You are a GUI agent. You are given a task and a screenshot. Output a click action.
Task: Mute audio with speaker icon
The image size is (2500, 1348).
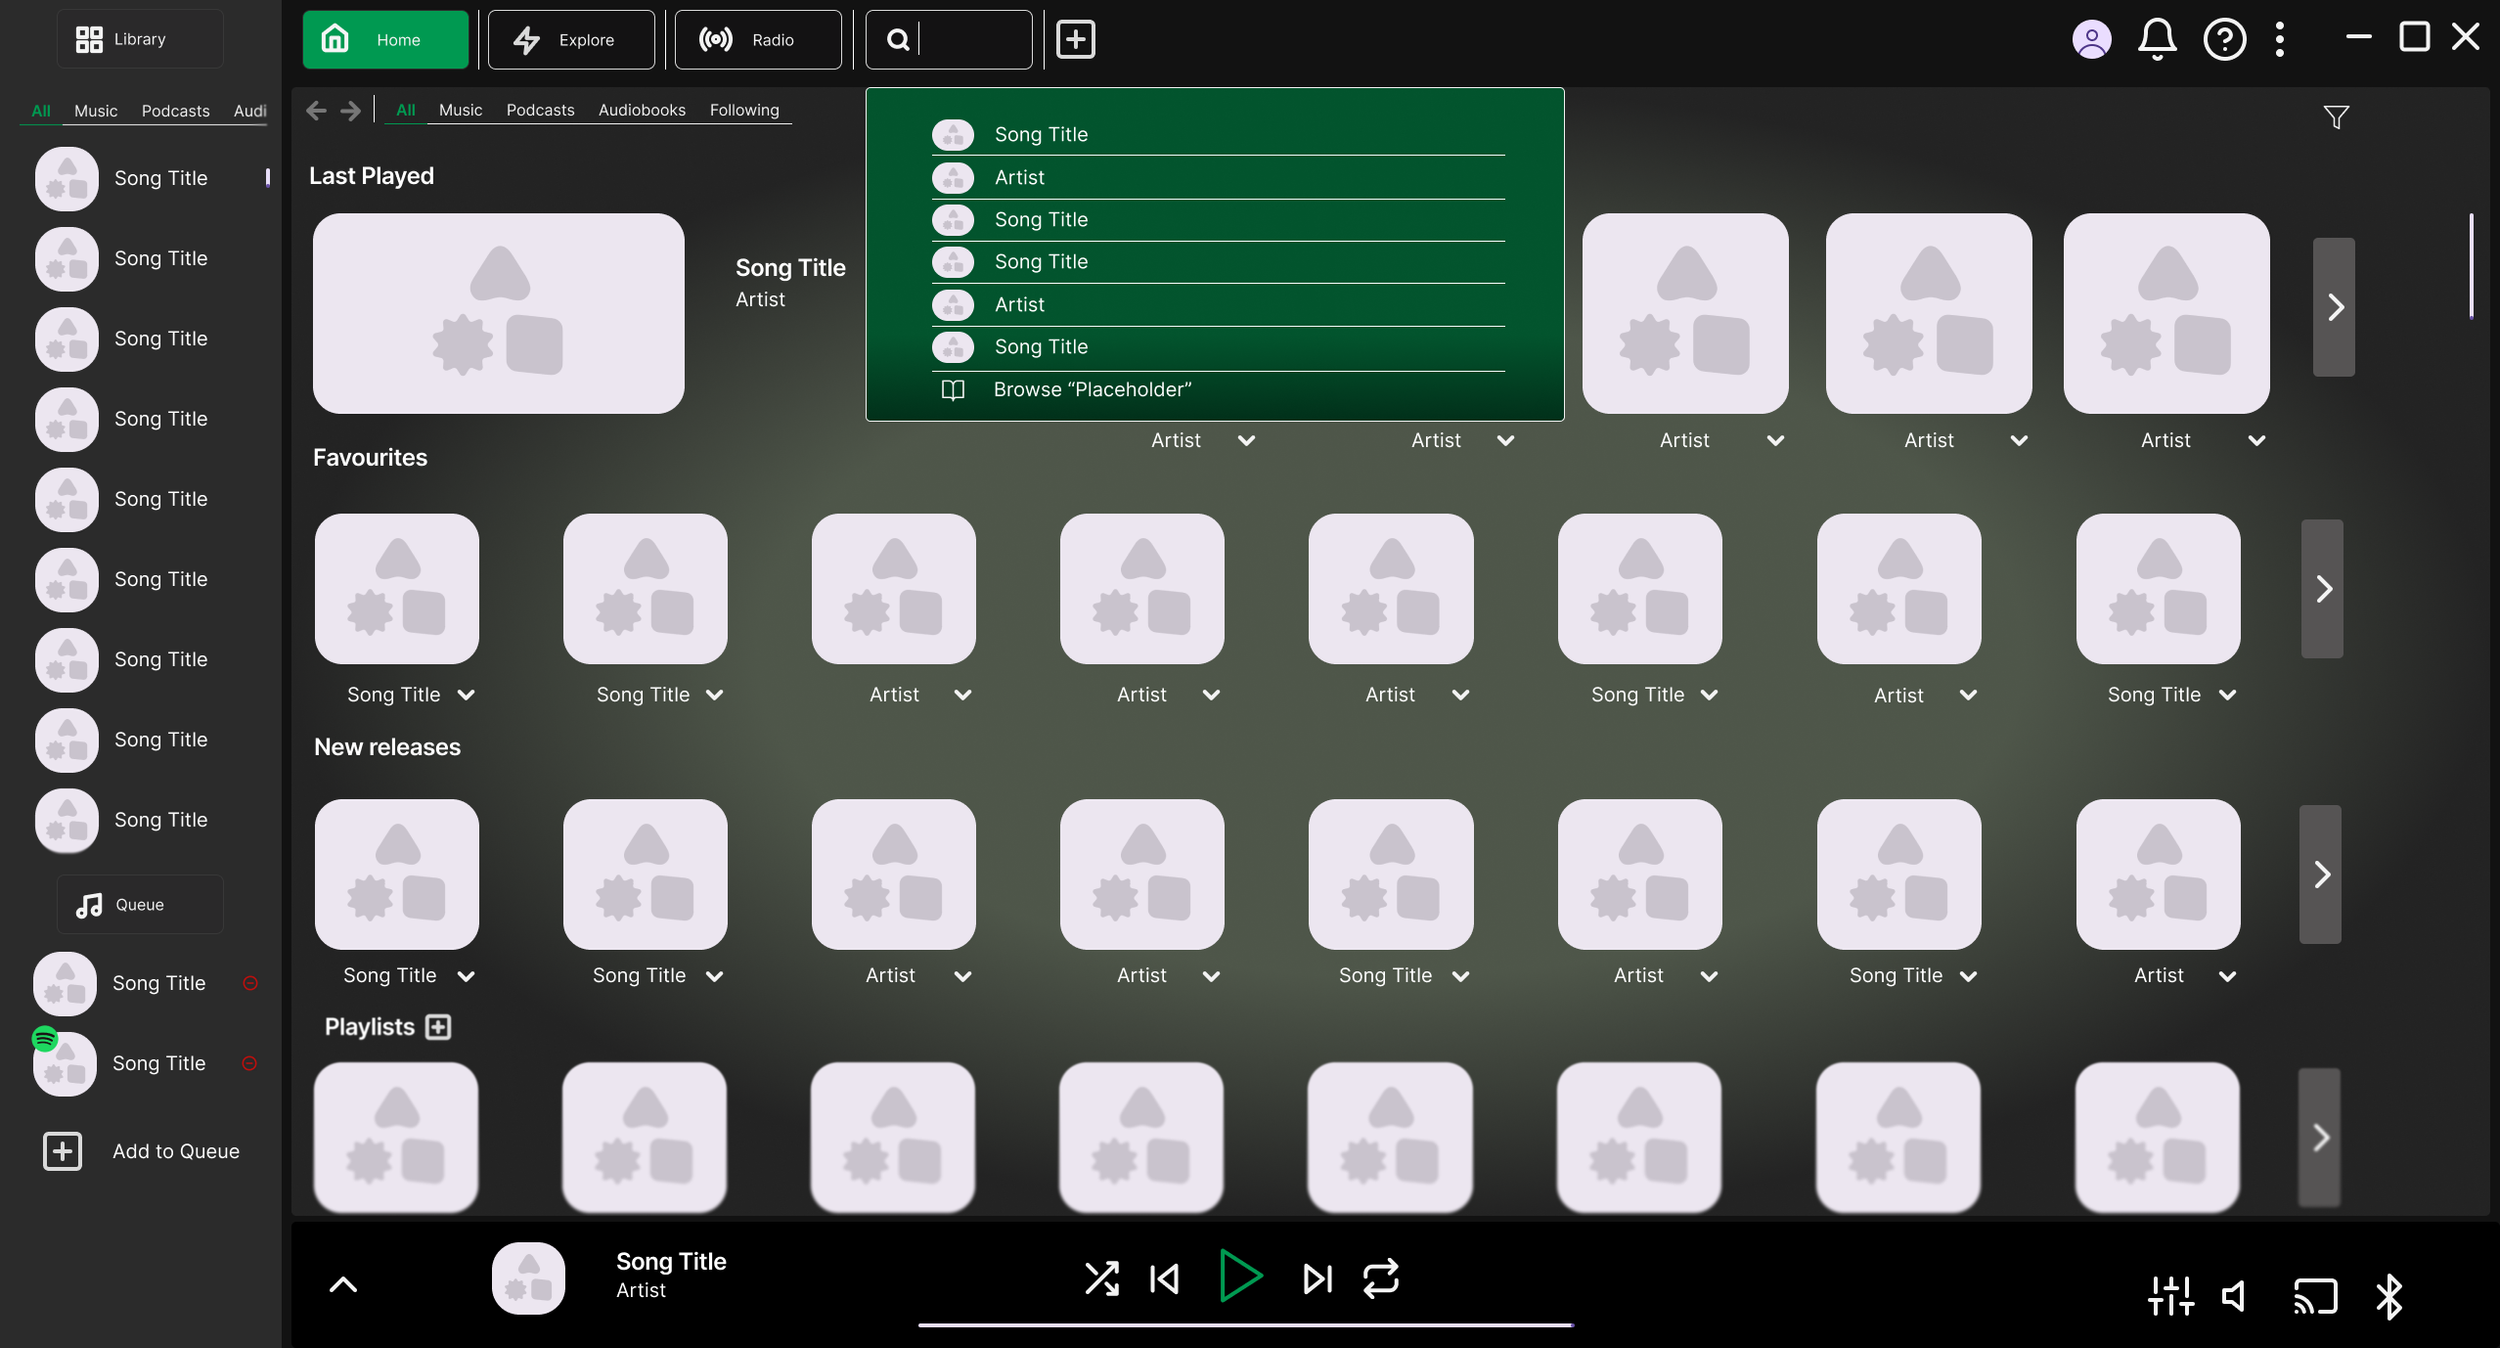(2234, 1297)
